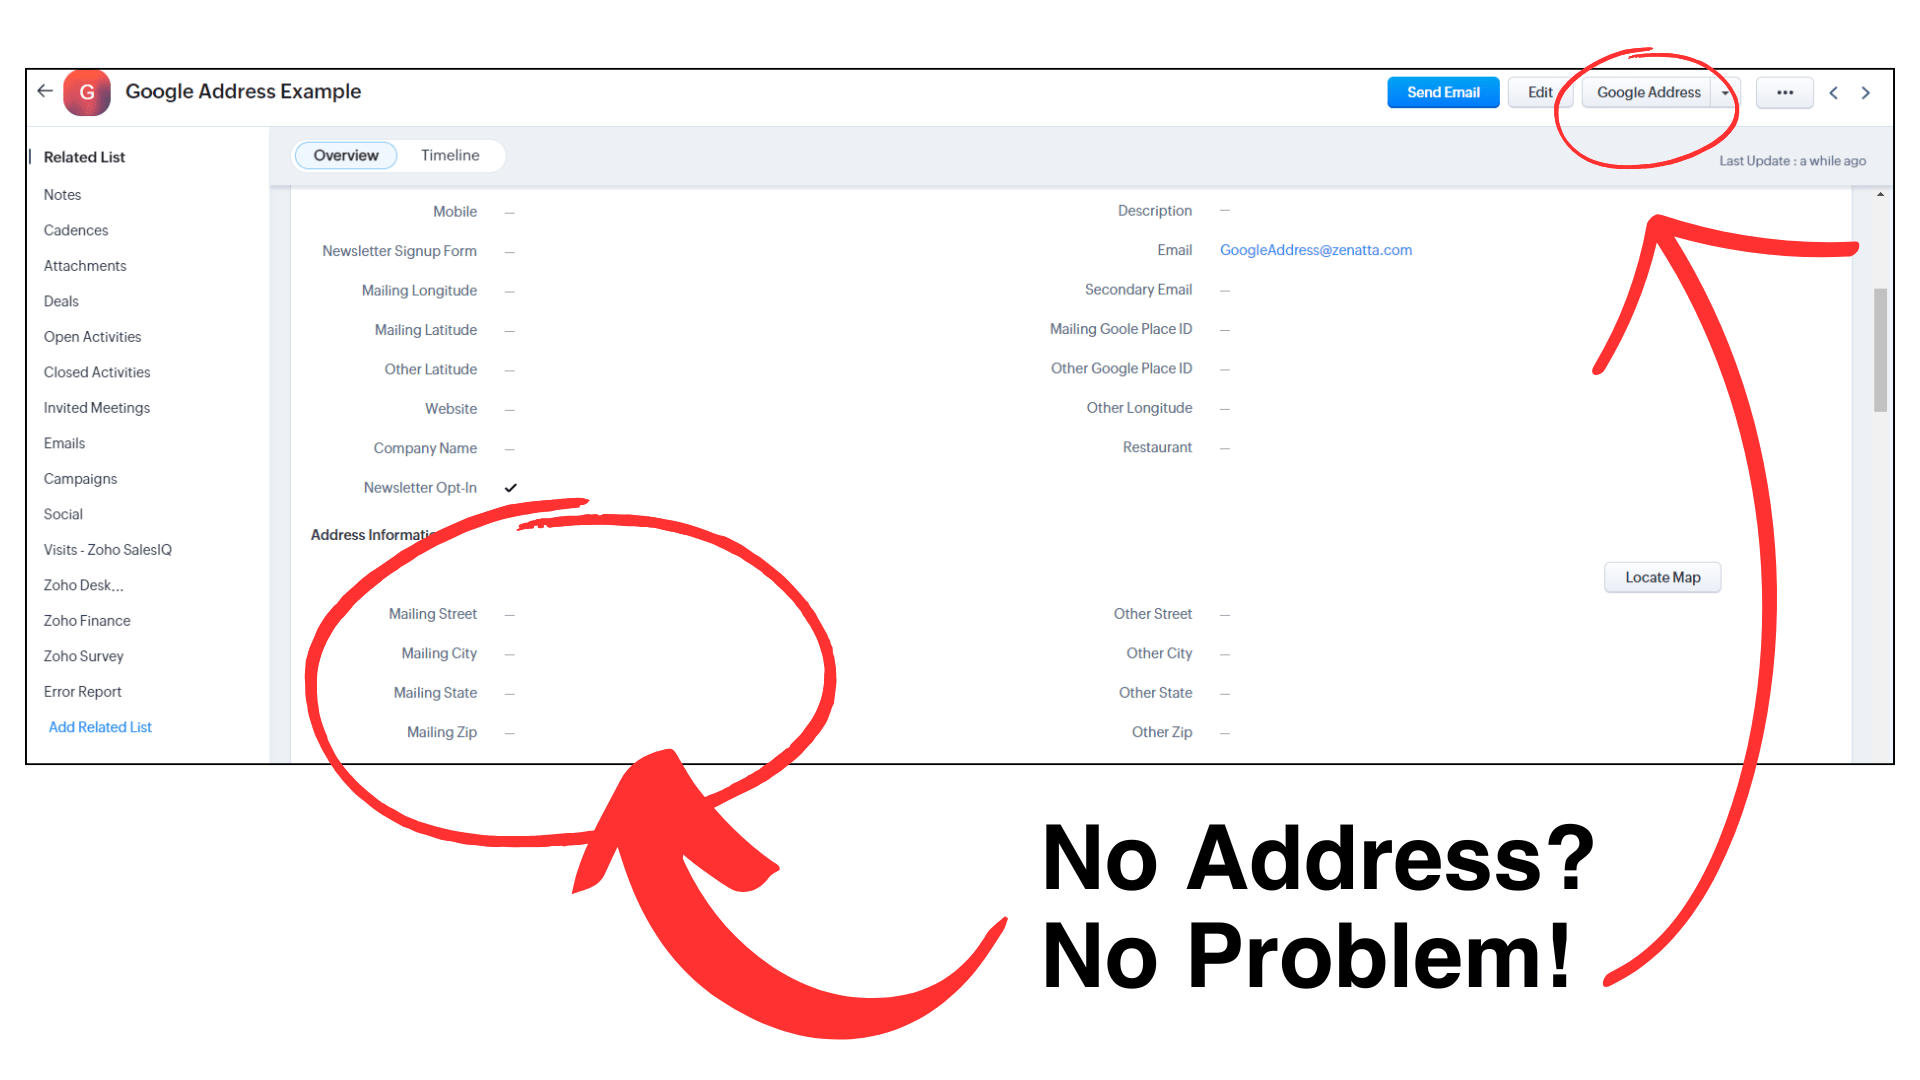
Task: Click the Google Address button
Action: click(x=1648, y=92)
